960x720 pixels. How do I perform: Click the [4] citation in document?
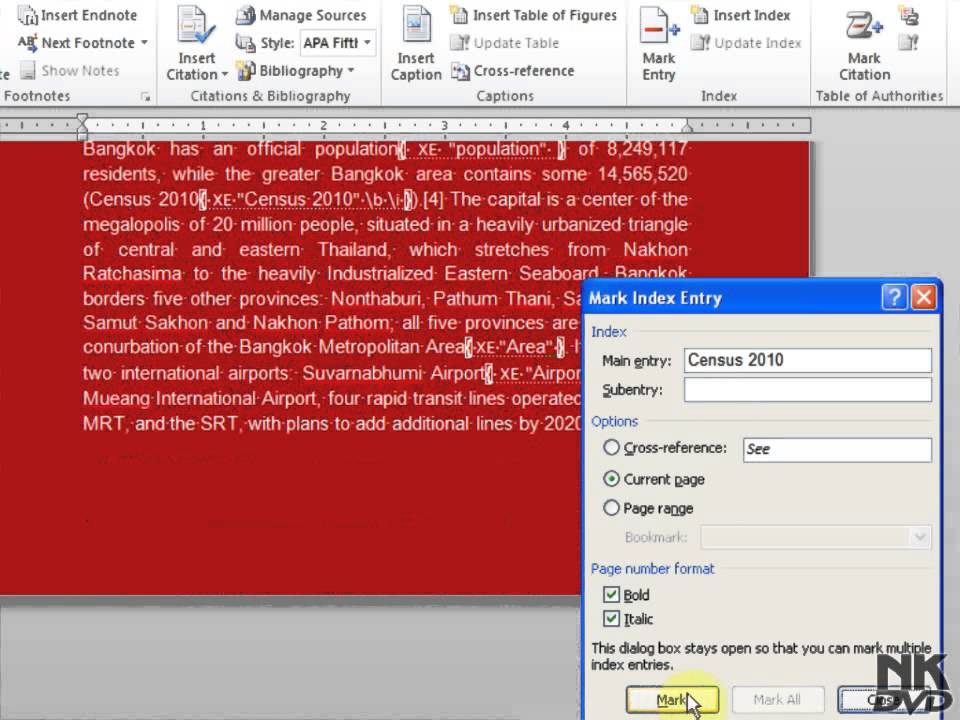[x=433, y=200]
